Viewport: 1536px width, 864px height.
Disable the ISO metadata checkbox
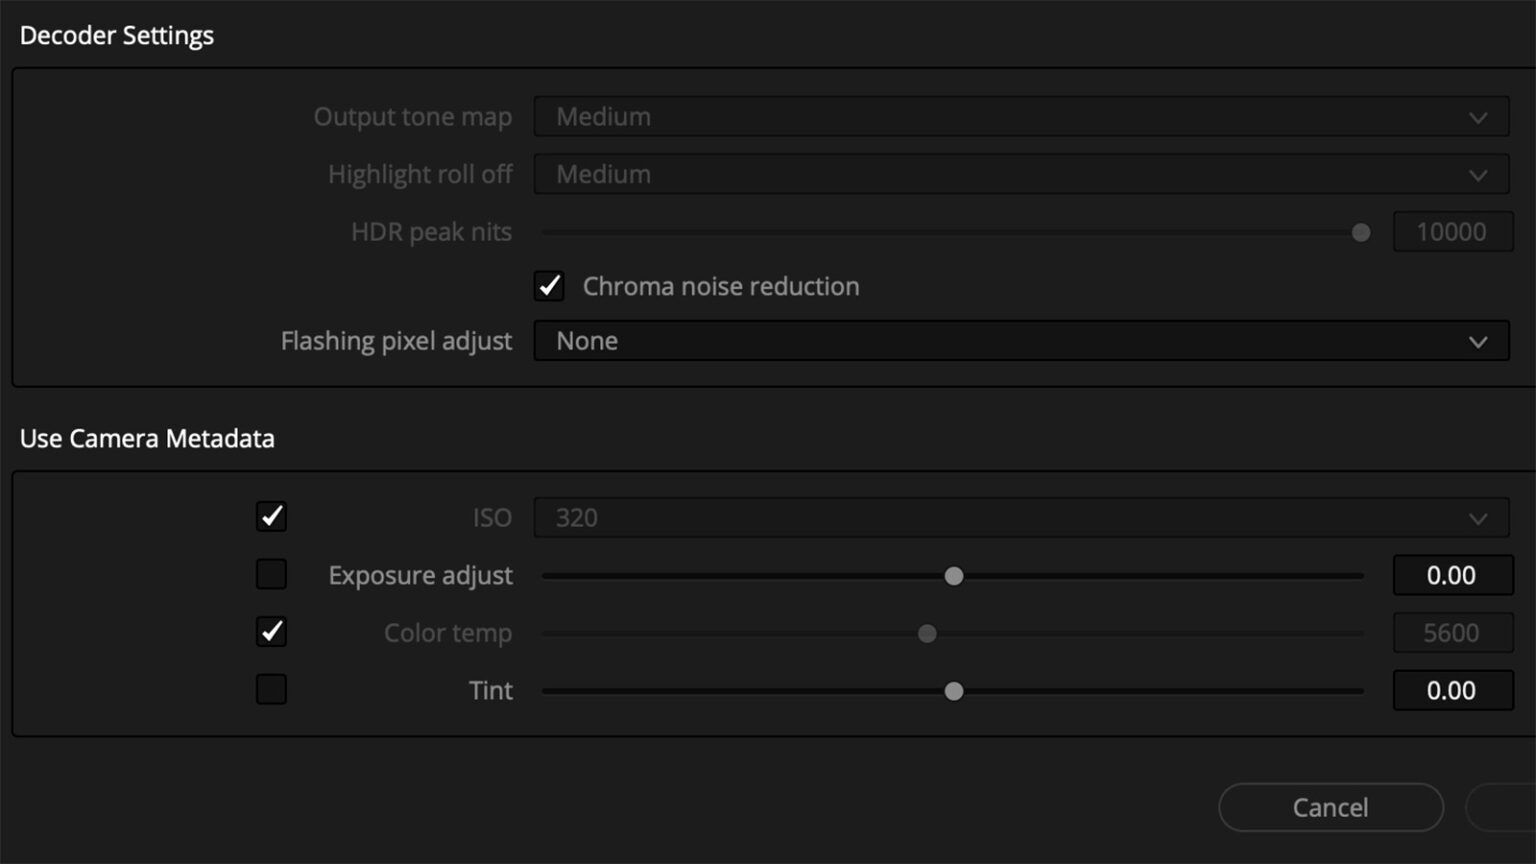coord(271,517)
